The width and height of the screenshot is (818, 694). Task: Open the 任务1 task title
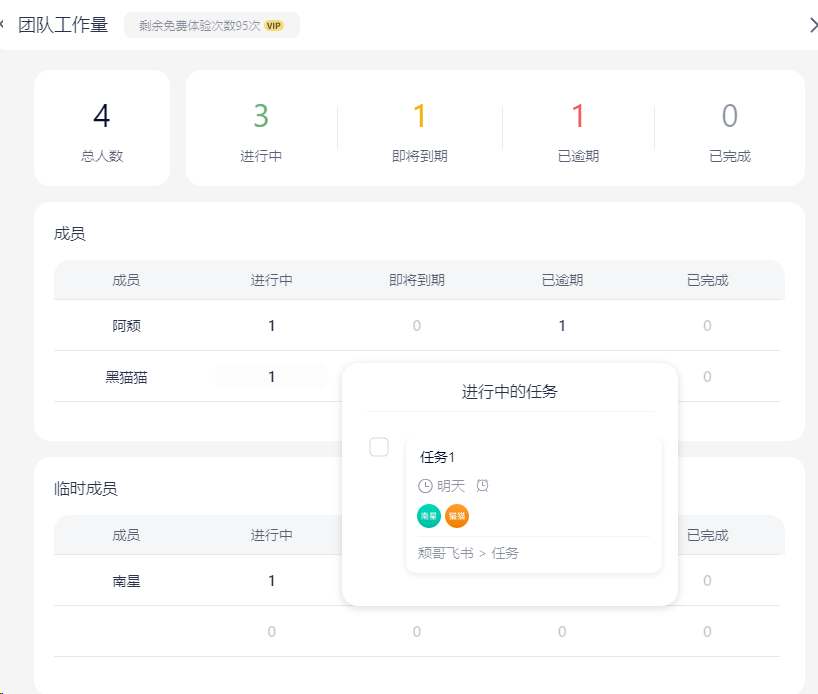coord(438,457)
